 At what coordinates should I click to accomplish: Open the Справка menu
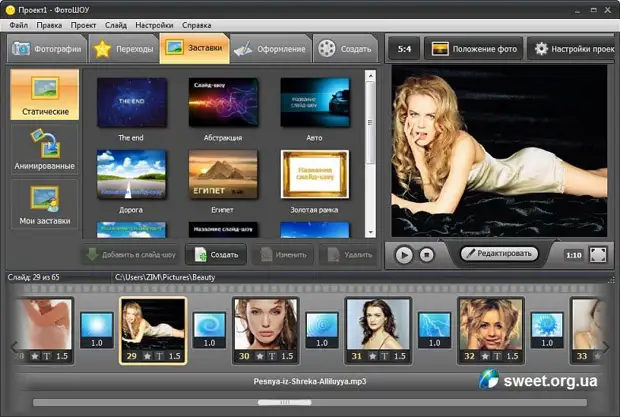[197, 23]
